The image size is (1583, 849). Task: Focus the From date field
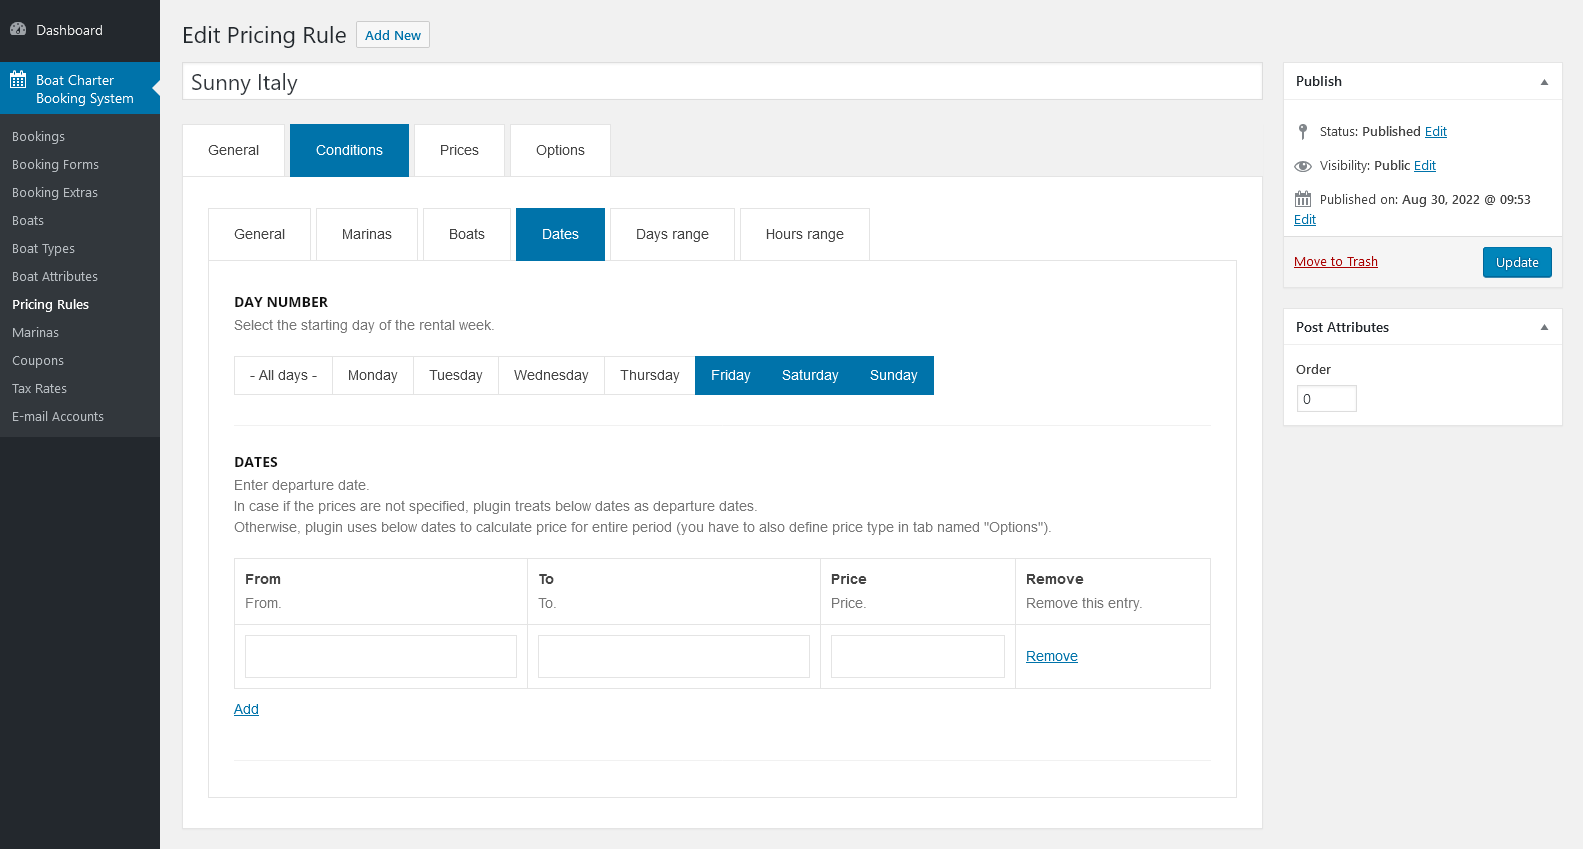380,656
